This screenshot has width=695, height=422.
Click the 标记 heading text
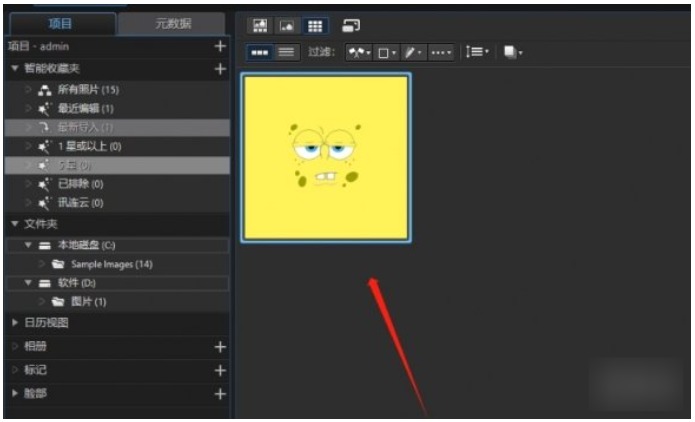35,370
